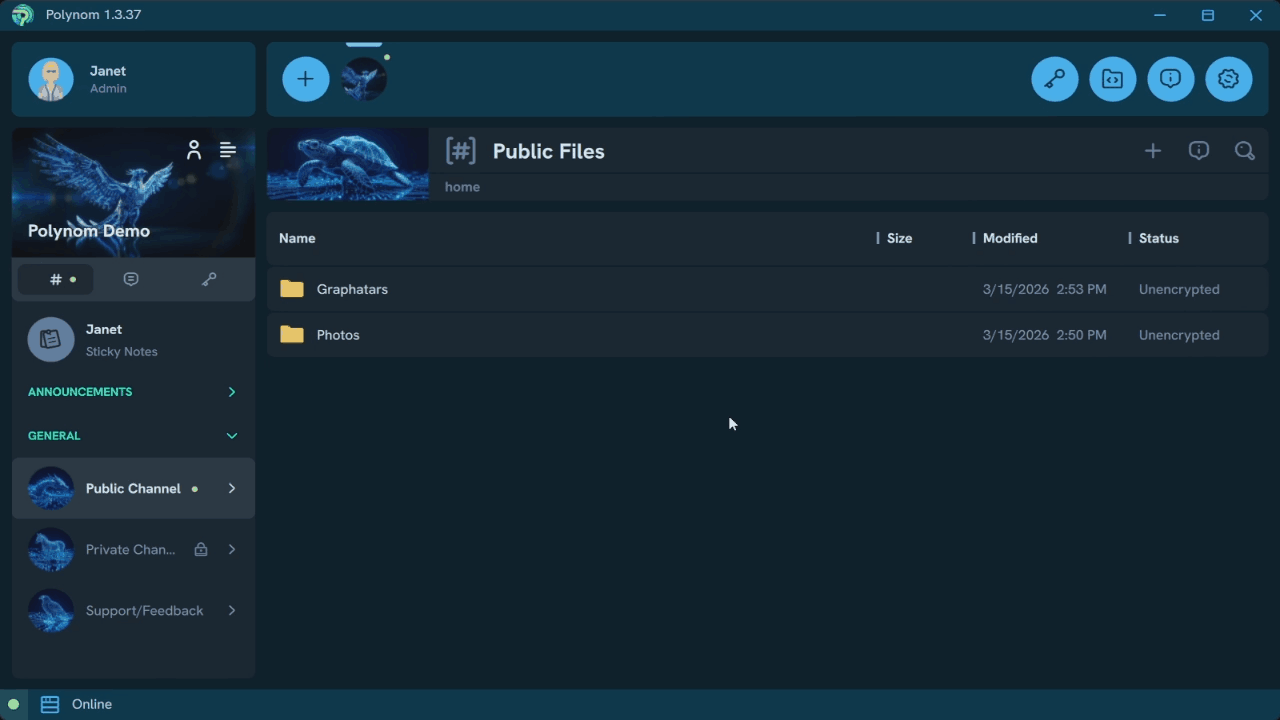Open the file code folder icon
1280x720 pixels.
pyautogui.click(x=1113, y=79)
